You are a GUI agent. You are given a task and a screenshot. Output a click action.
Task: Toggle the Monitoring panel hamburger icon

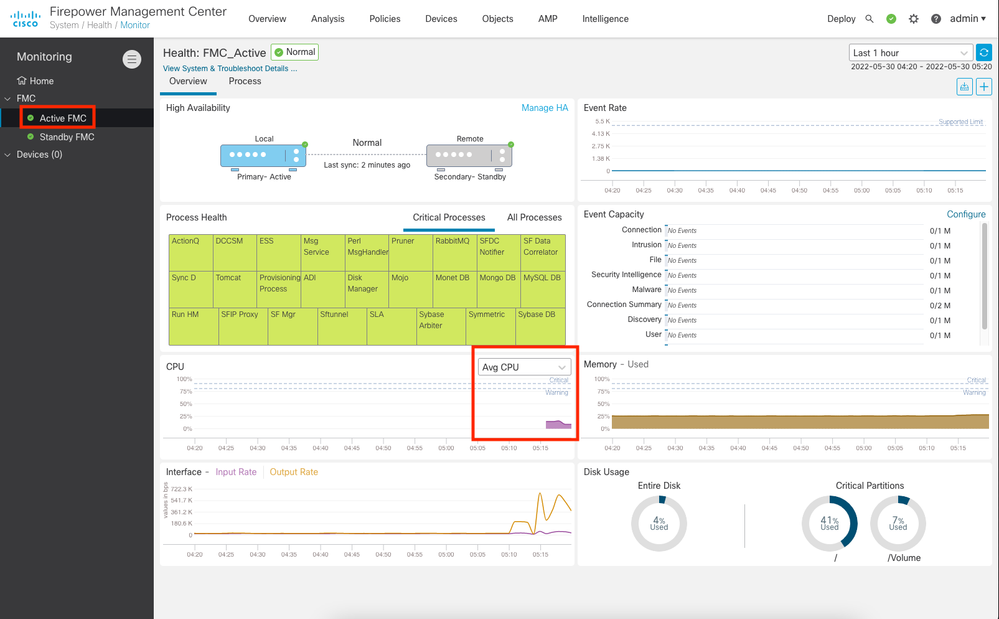click(132, 59)
